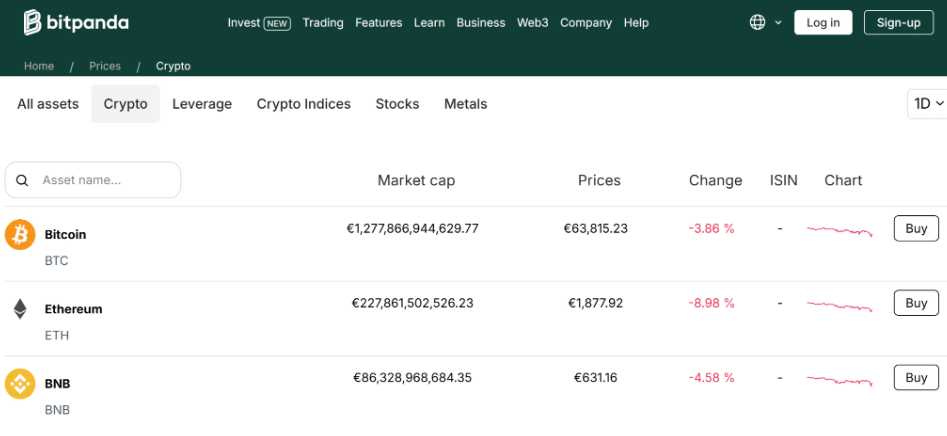Click the BNB coin icon
This screenshot has width=947, height=436.
20,383
